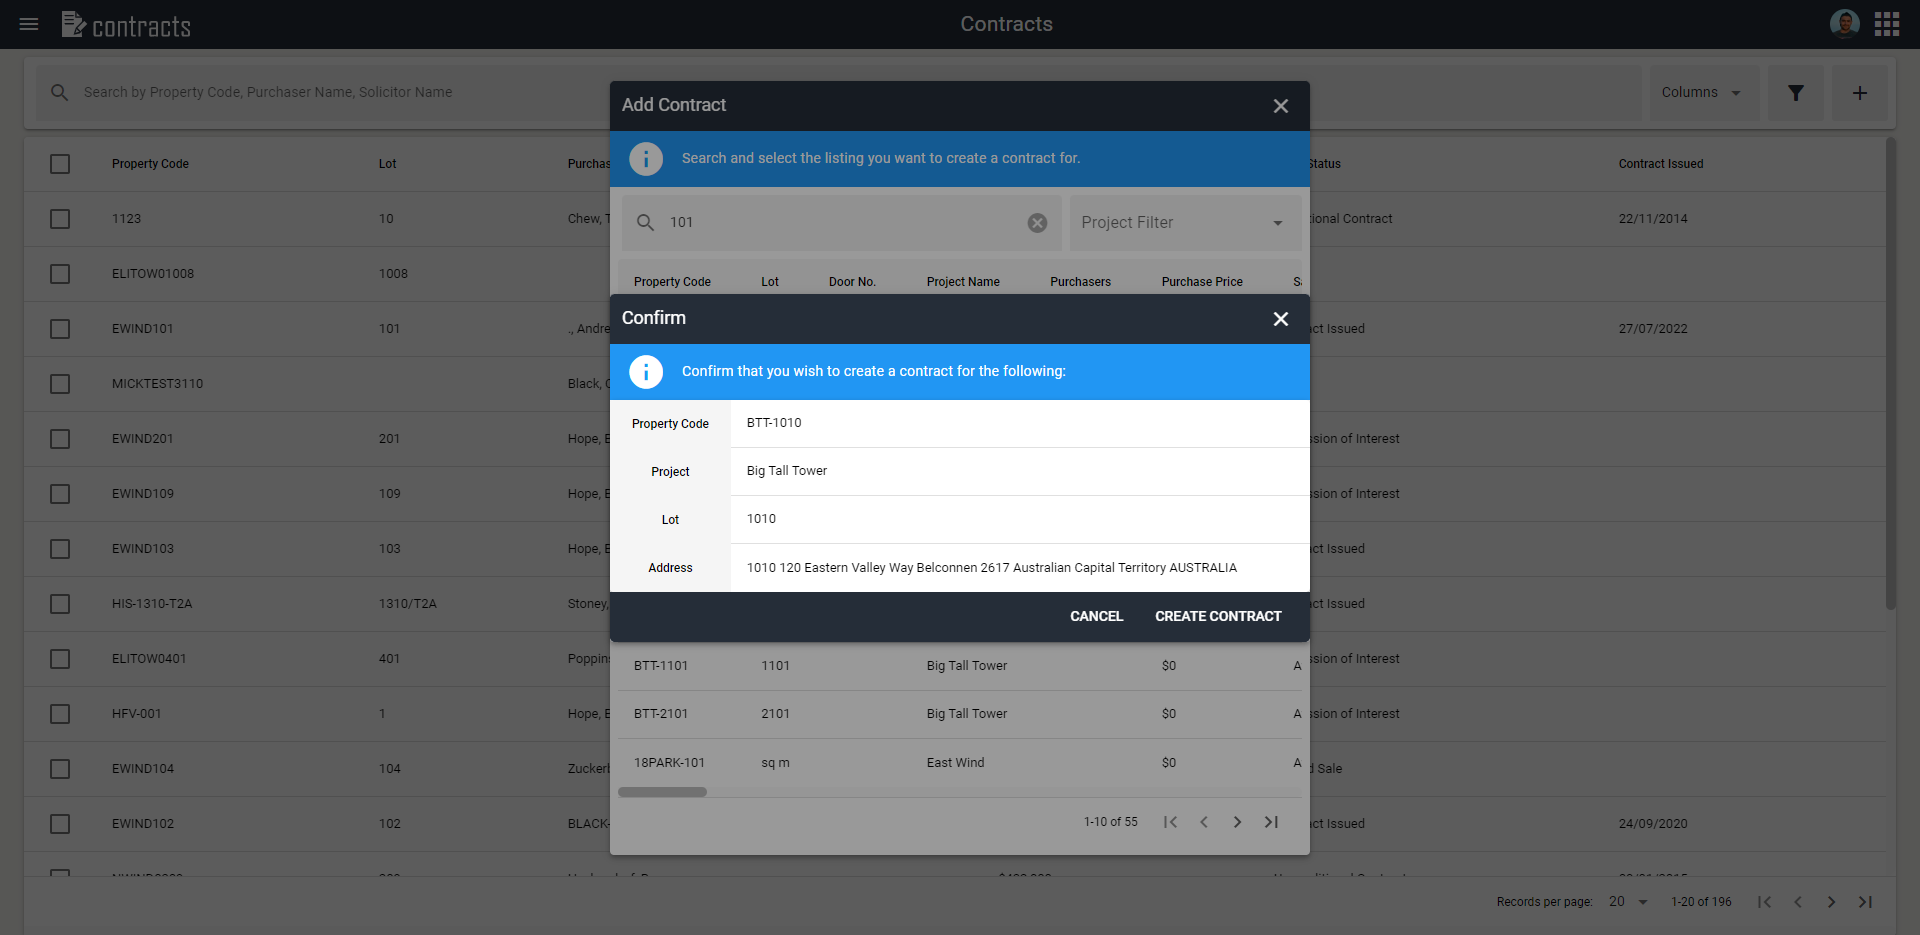Dismiss the Add Contract dialog
Viewport: 1920px width, 935px height.
point(1281,106)
